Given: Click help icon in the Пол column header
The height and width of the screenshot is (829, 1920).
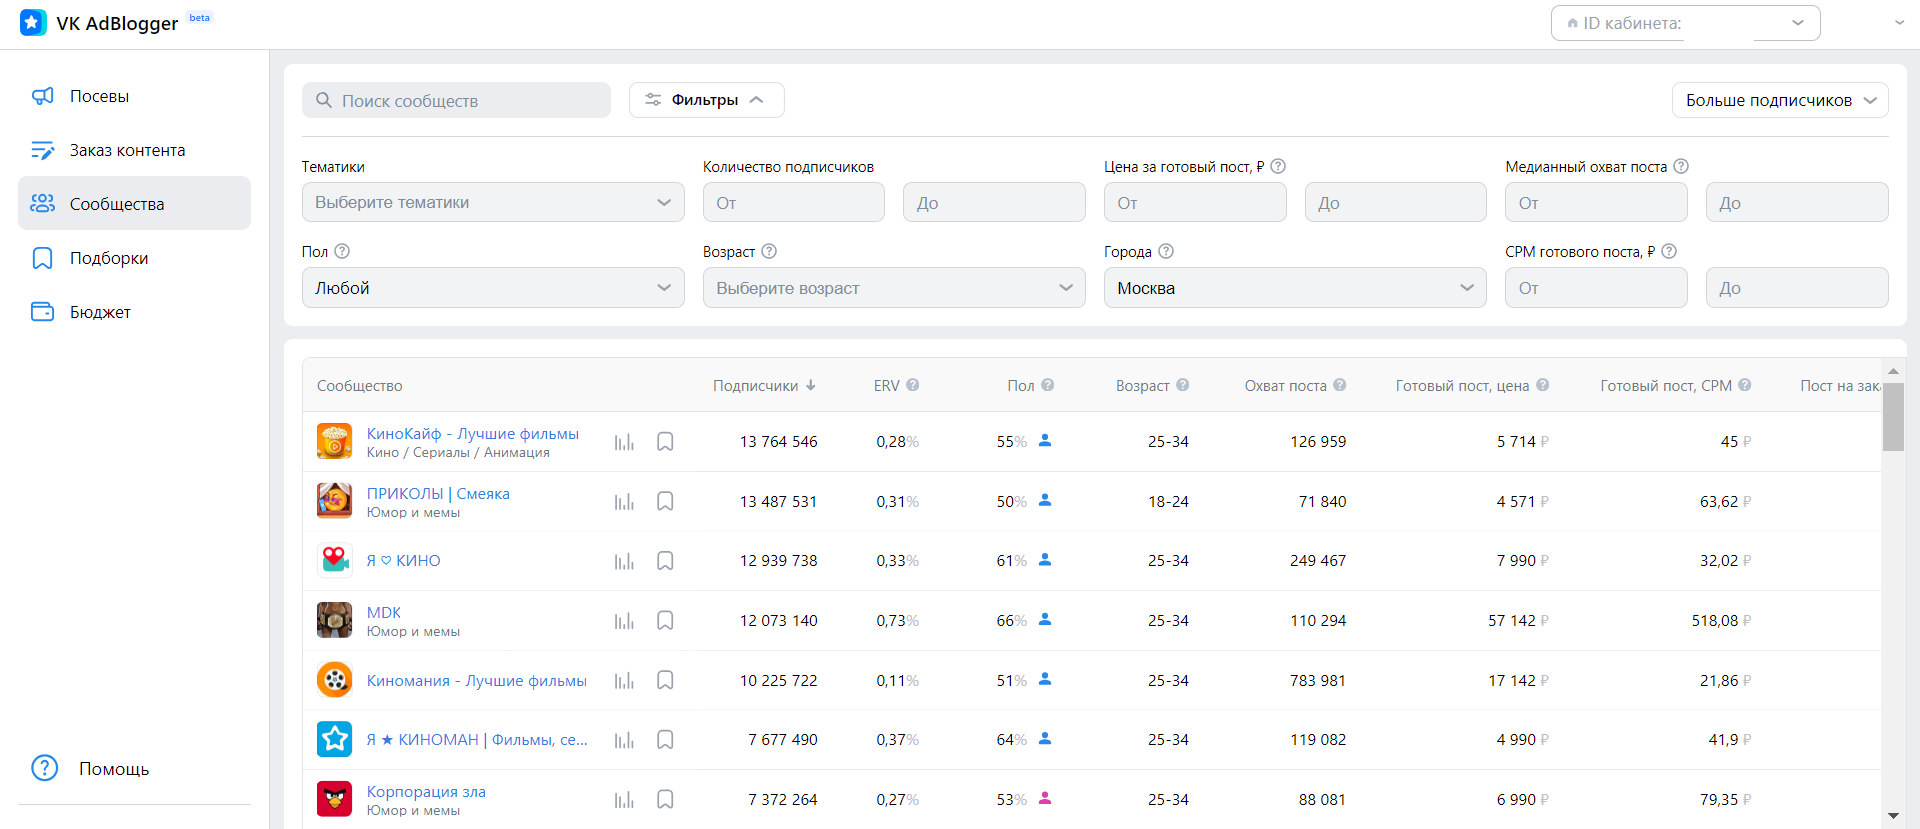Looking at the screenshot, I should click(x=1048, y=385).
